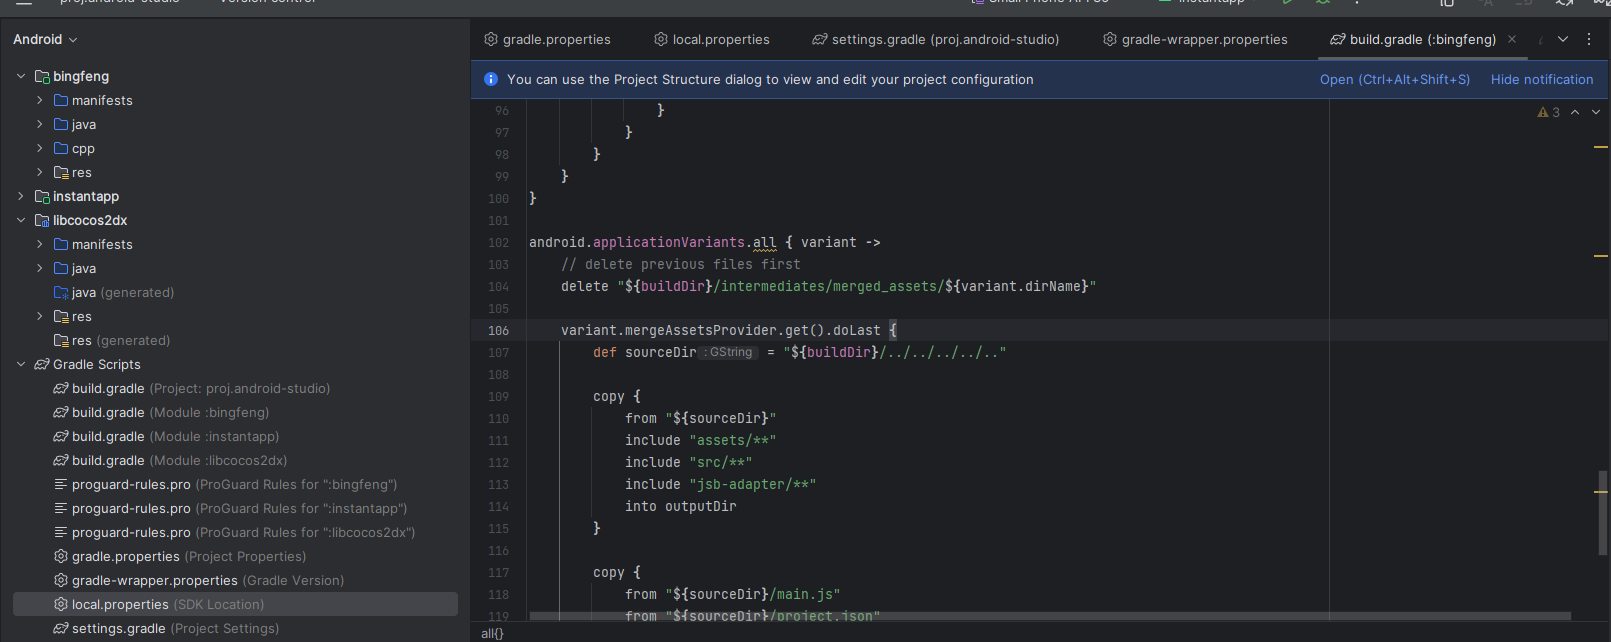Open editor tab options three-dot menu

pyautogui.click(x=1589, y=39)
